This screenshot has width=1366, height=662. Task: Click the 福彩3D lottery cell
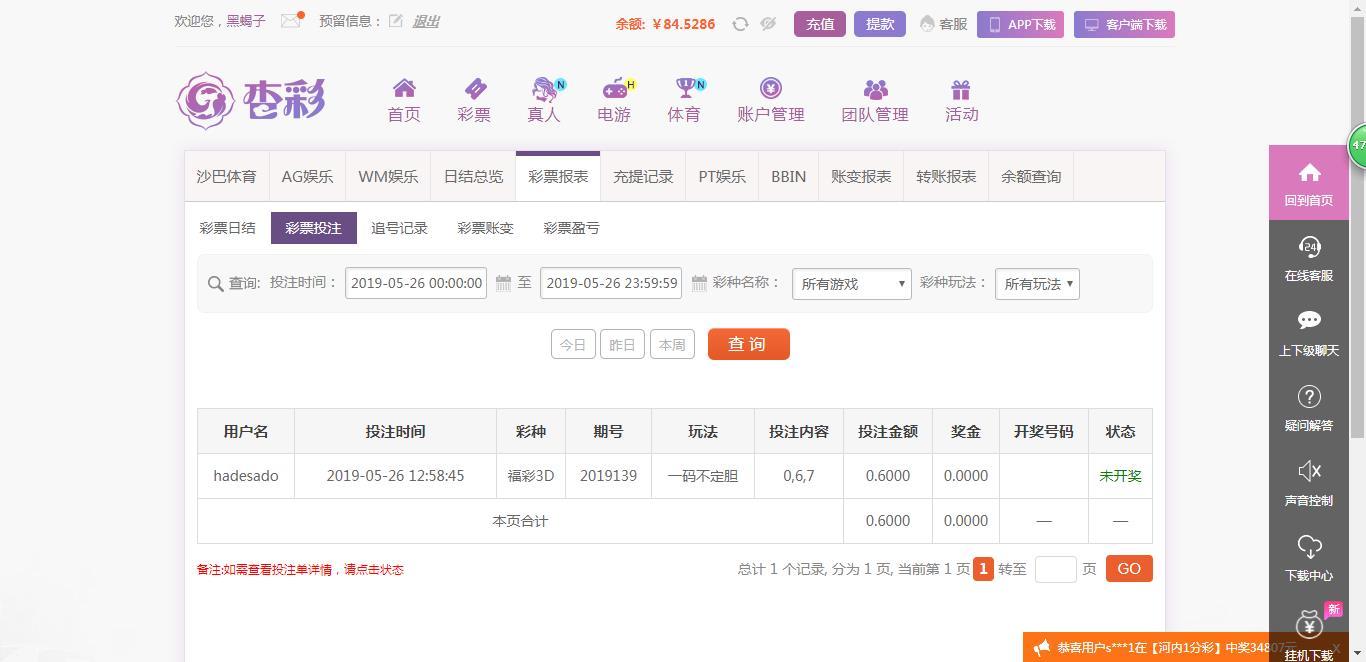(x=531, y=476)
